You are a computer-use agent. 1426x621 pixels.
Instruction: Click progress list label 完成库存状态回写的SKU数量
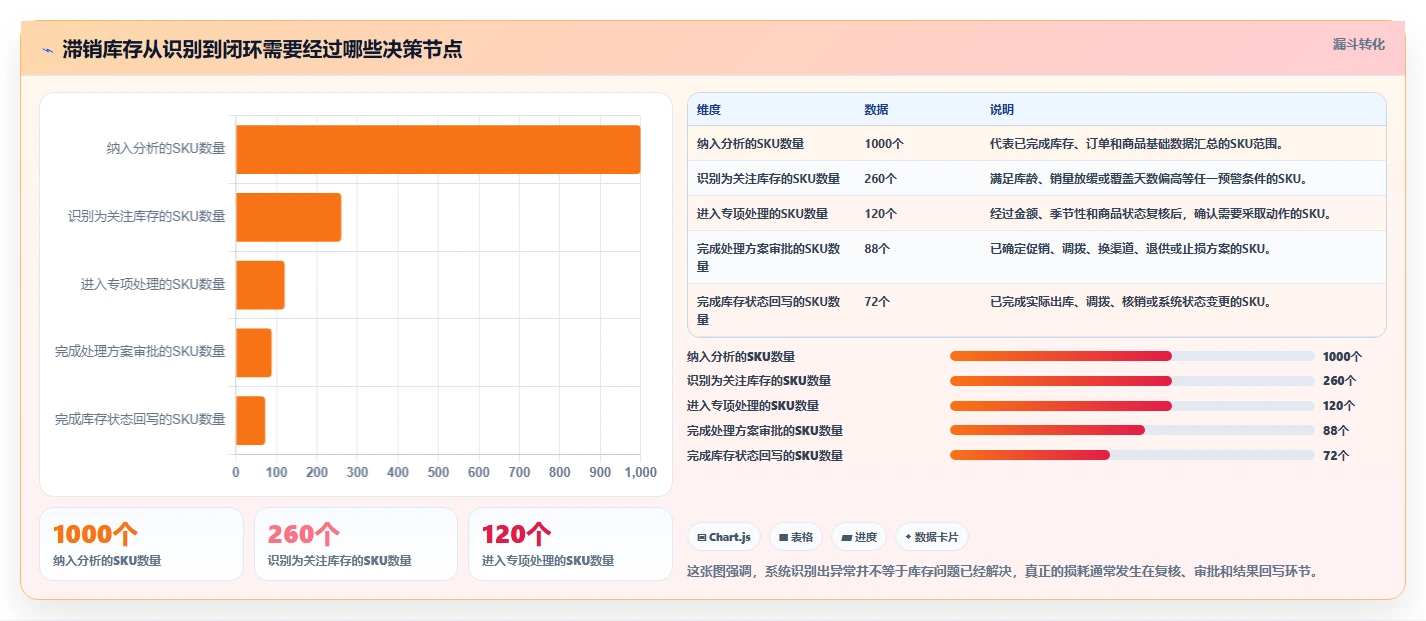[x=765, y=455]
